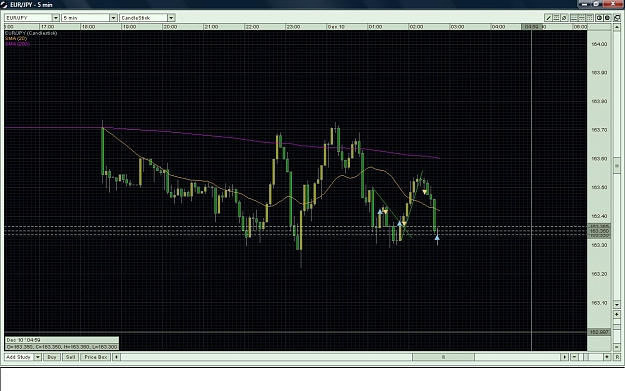Select the horizontal lines tool icon
This screenshot has width=625, height=391.
click(556, 18)
